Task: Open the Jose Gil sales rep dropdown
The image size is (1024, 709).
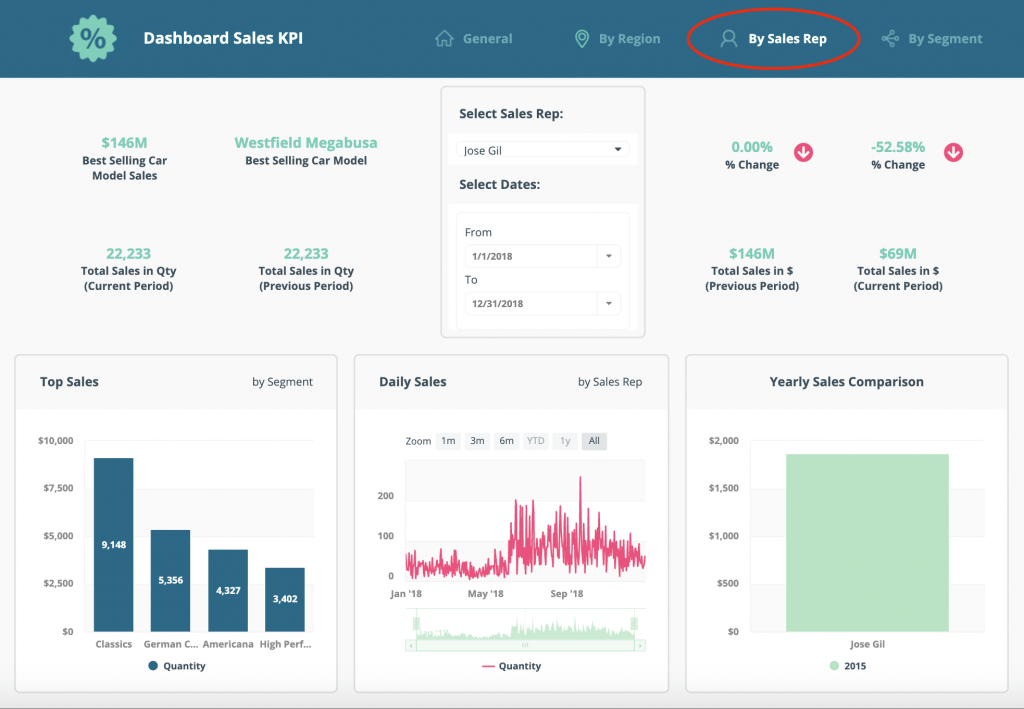Action: tap(542, 150)
